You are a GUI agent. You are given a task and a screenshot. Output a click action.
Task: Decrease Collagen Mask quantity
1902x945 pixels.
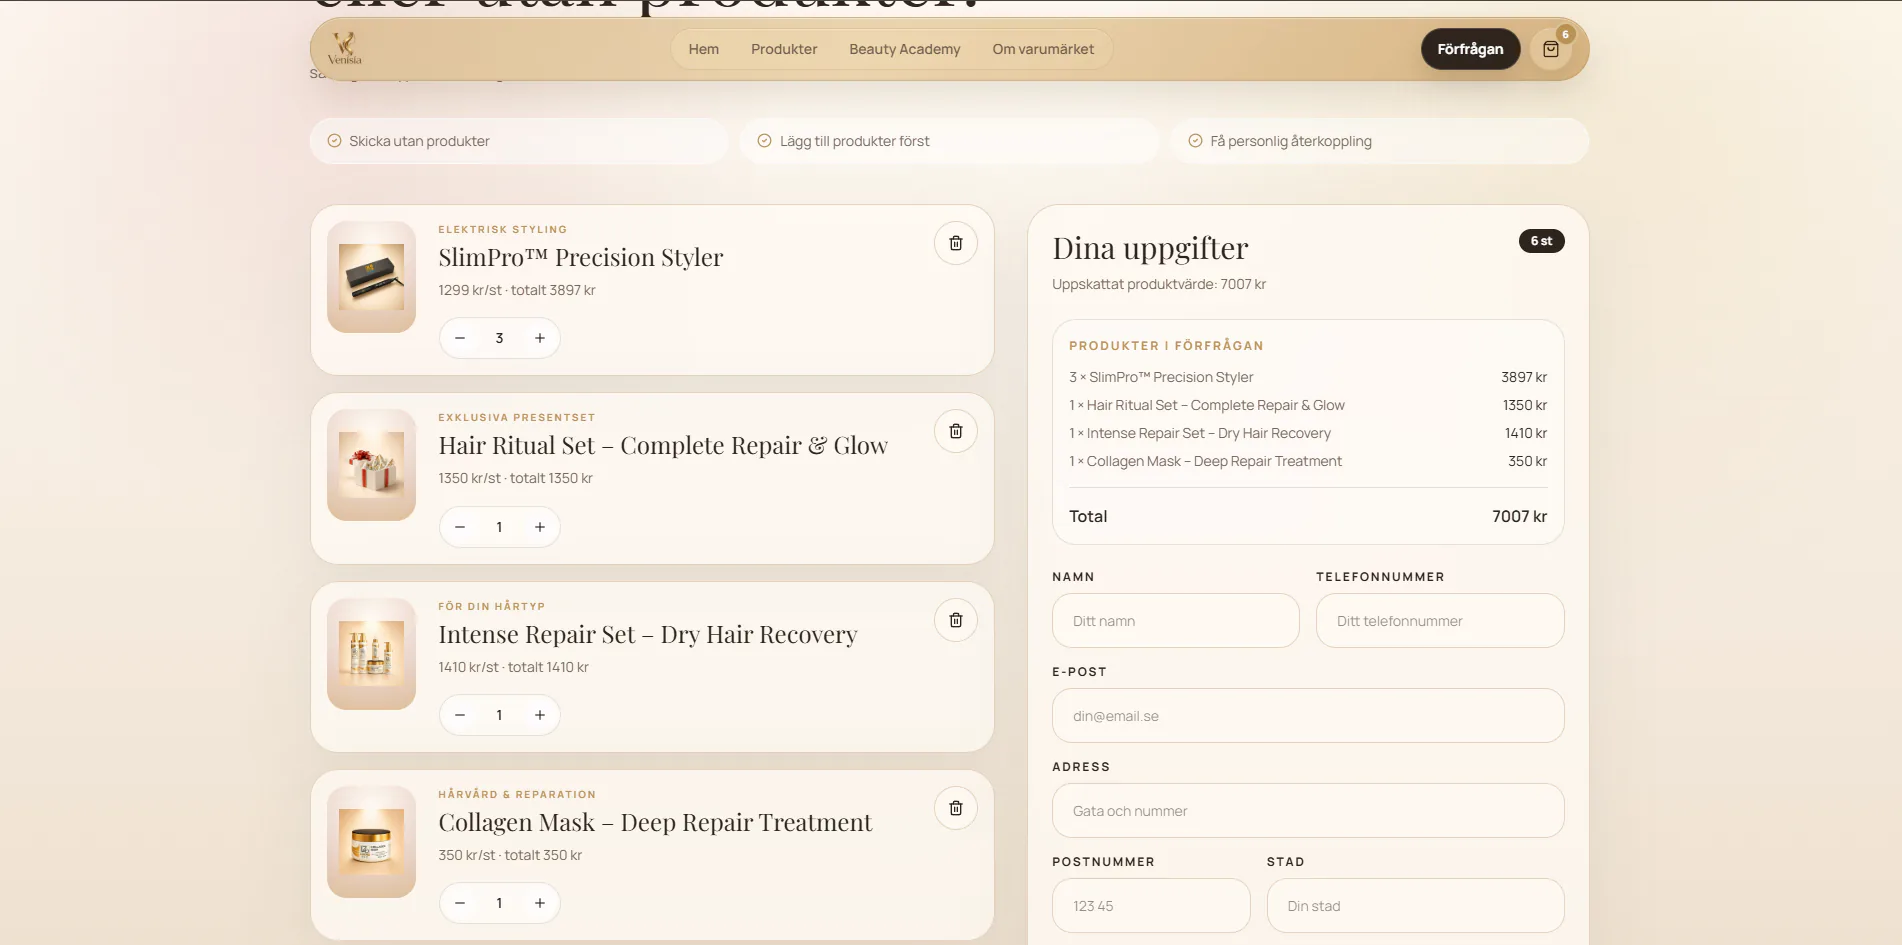tap(460, 903)
